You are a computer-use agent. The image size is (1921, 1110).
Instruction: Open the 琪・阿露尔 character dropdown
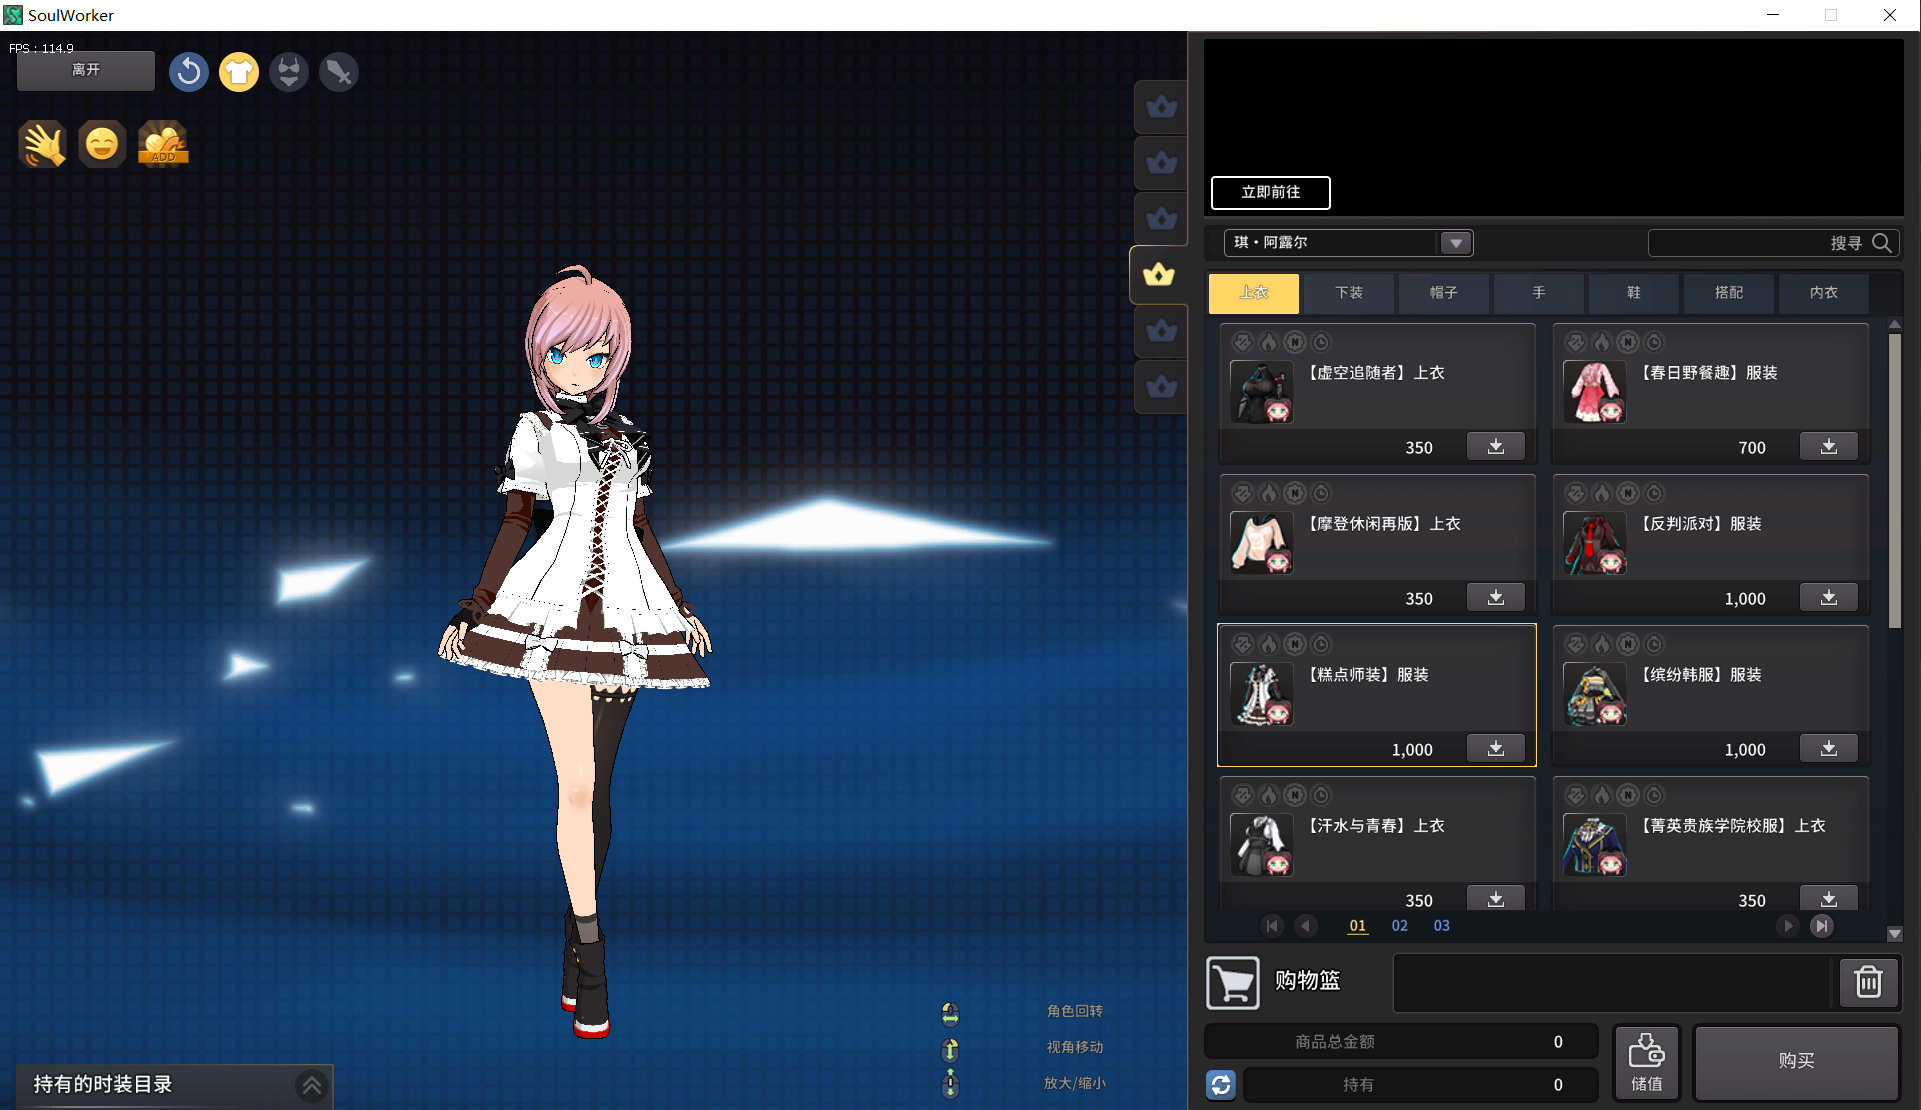coord(1455,243)
